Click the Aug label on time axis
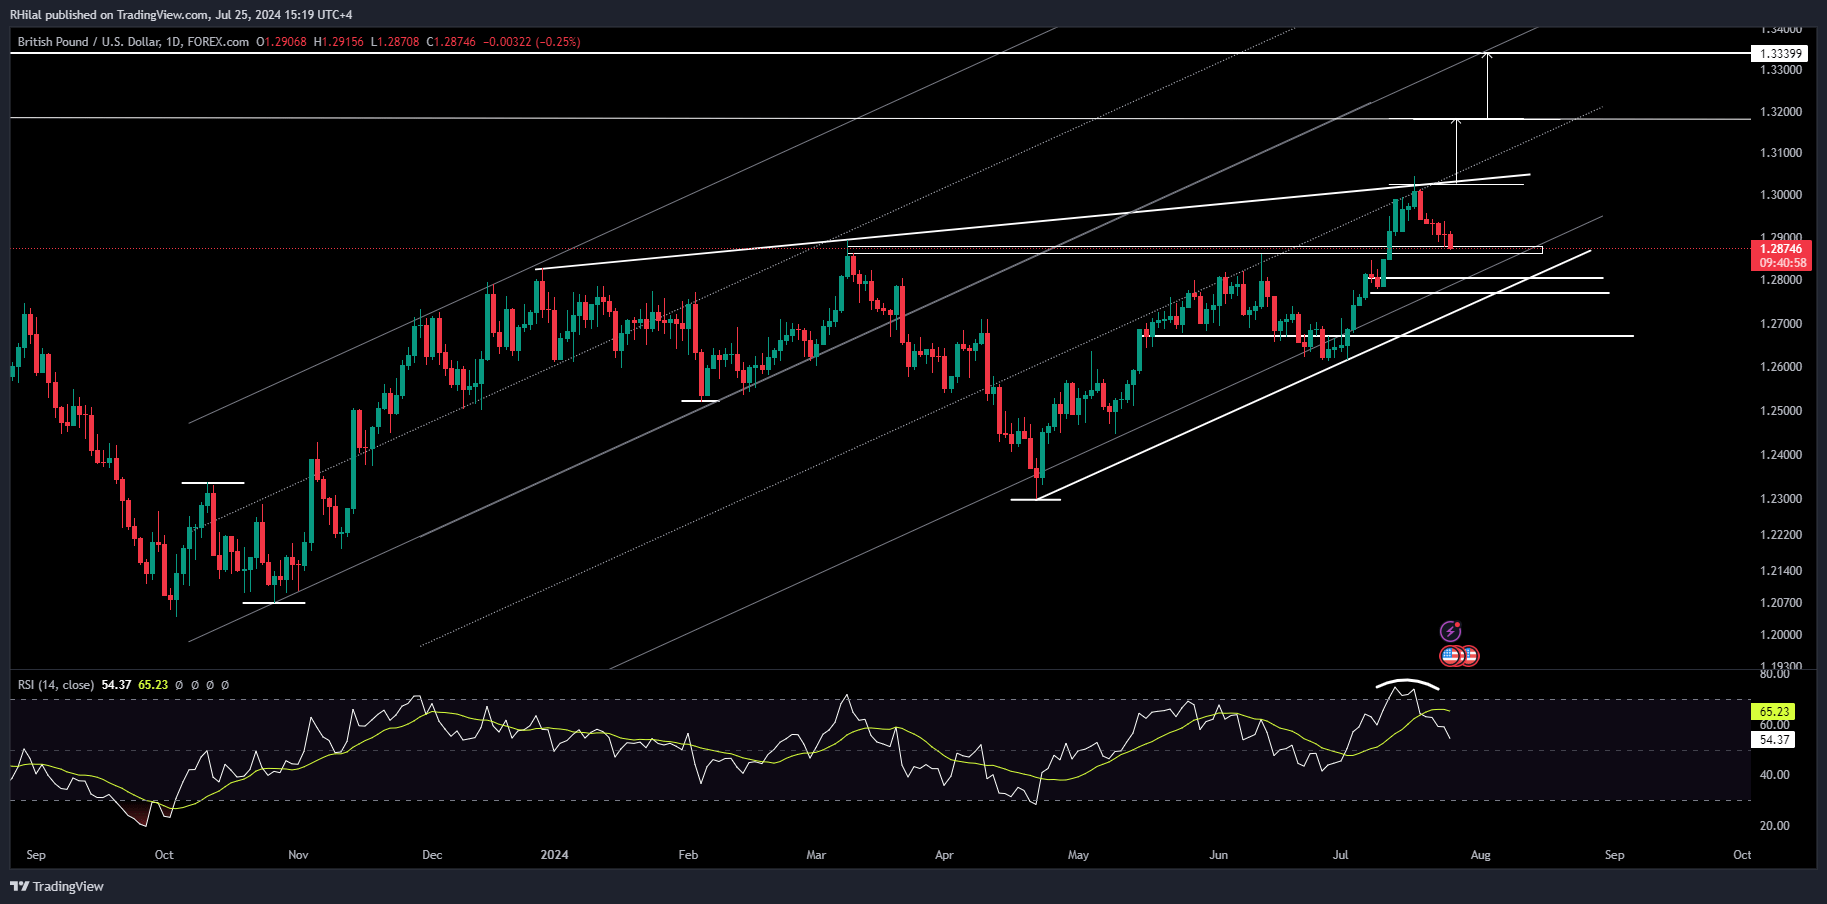This screenshot has height=904, width=1827. [1480, 855]
